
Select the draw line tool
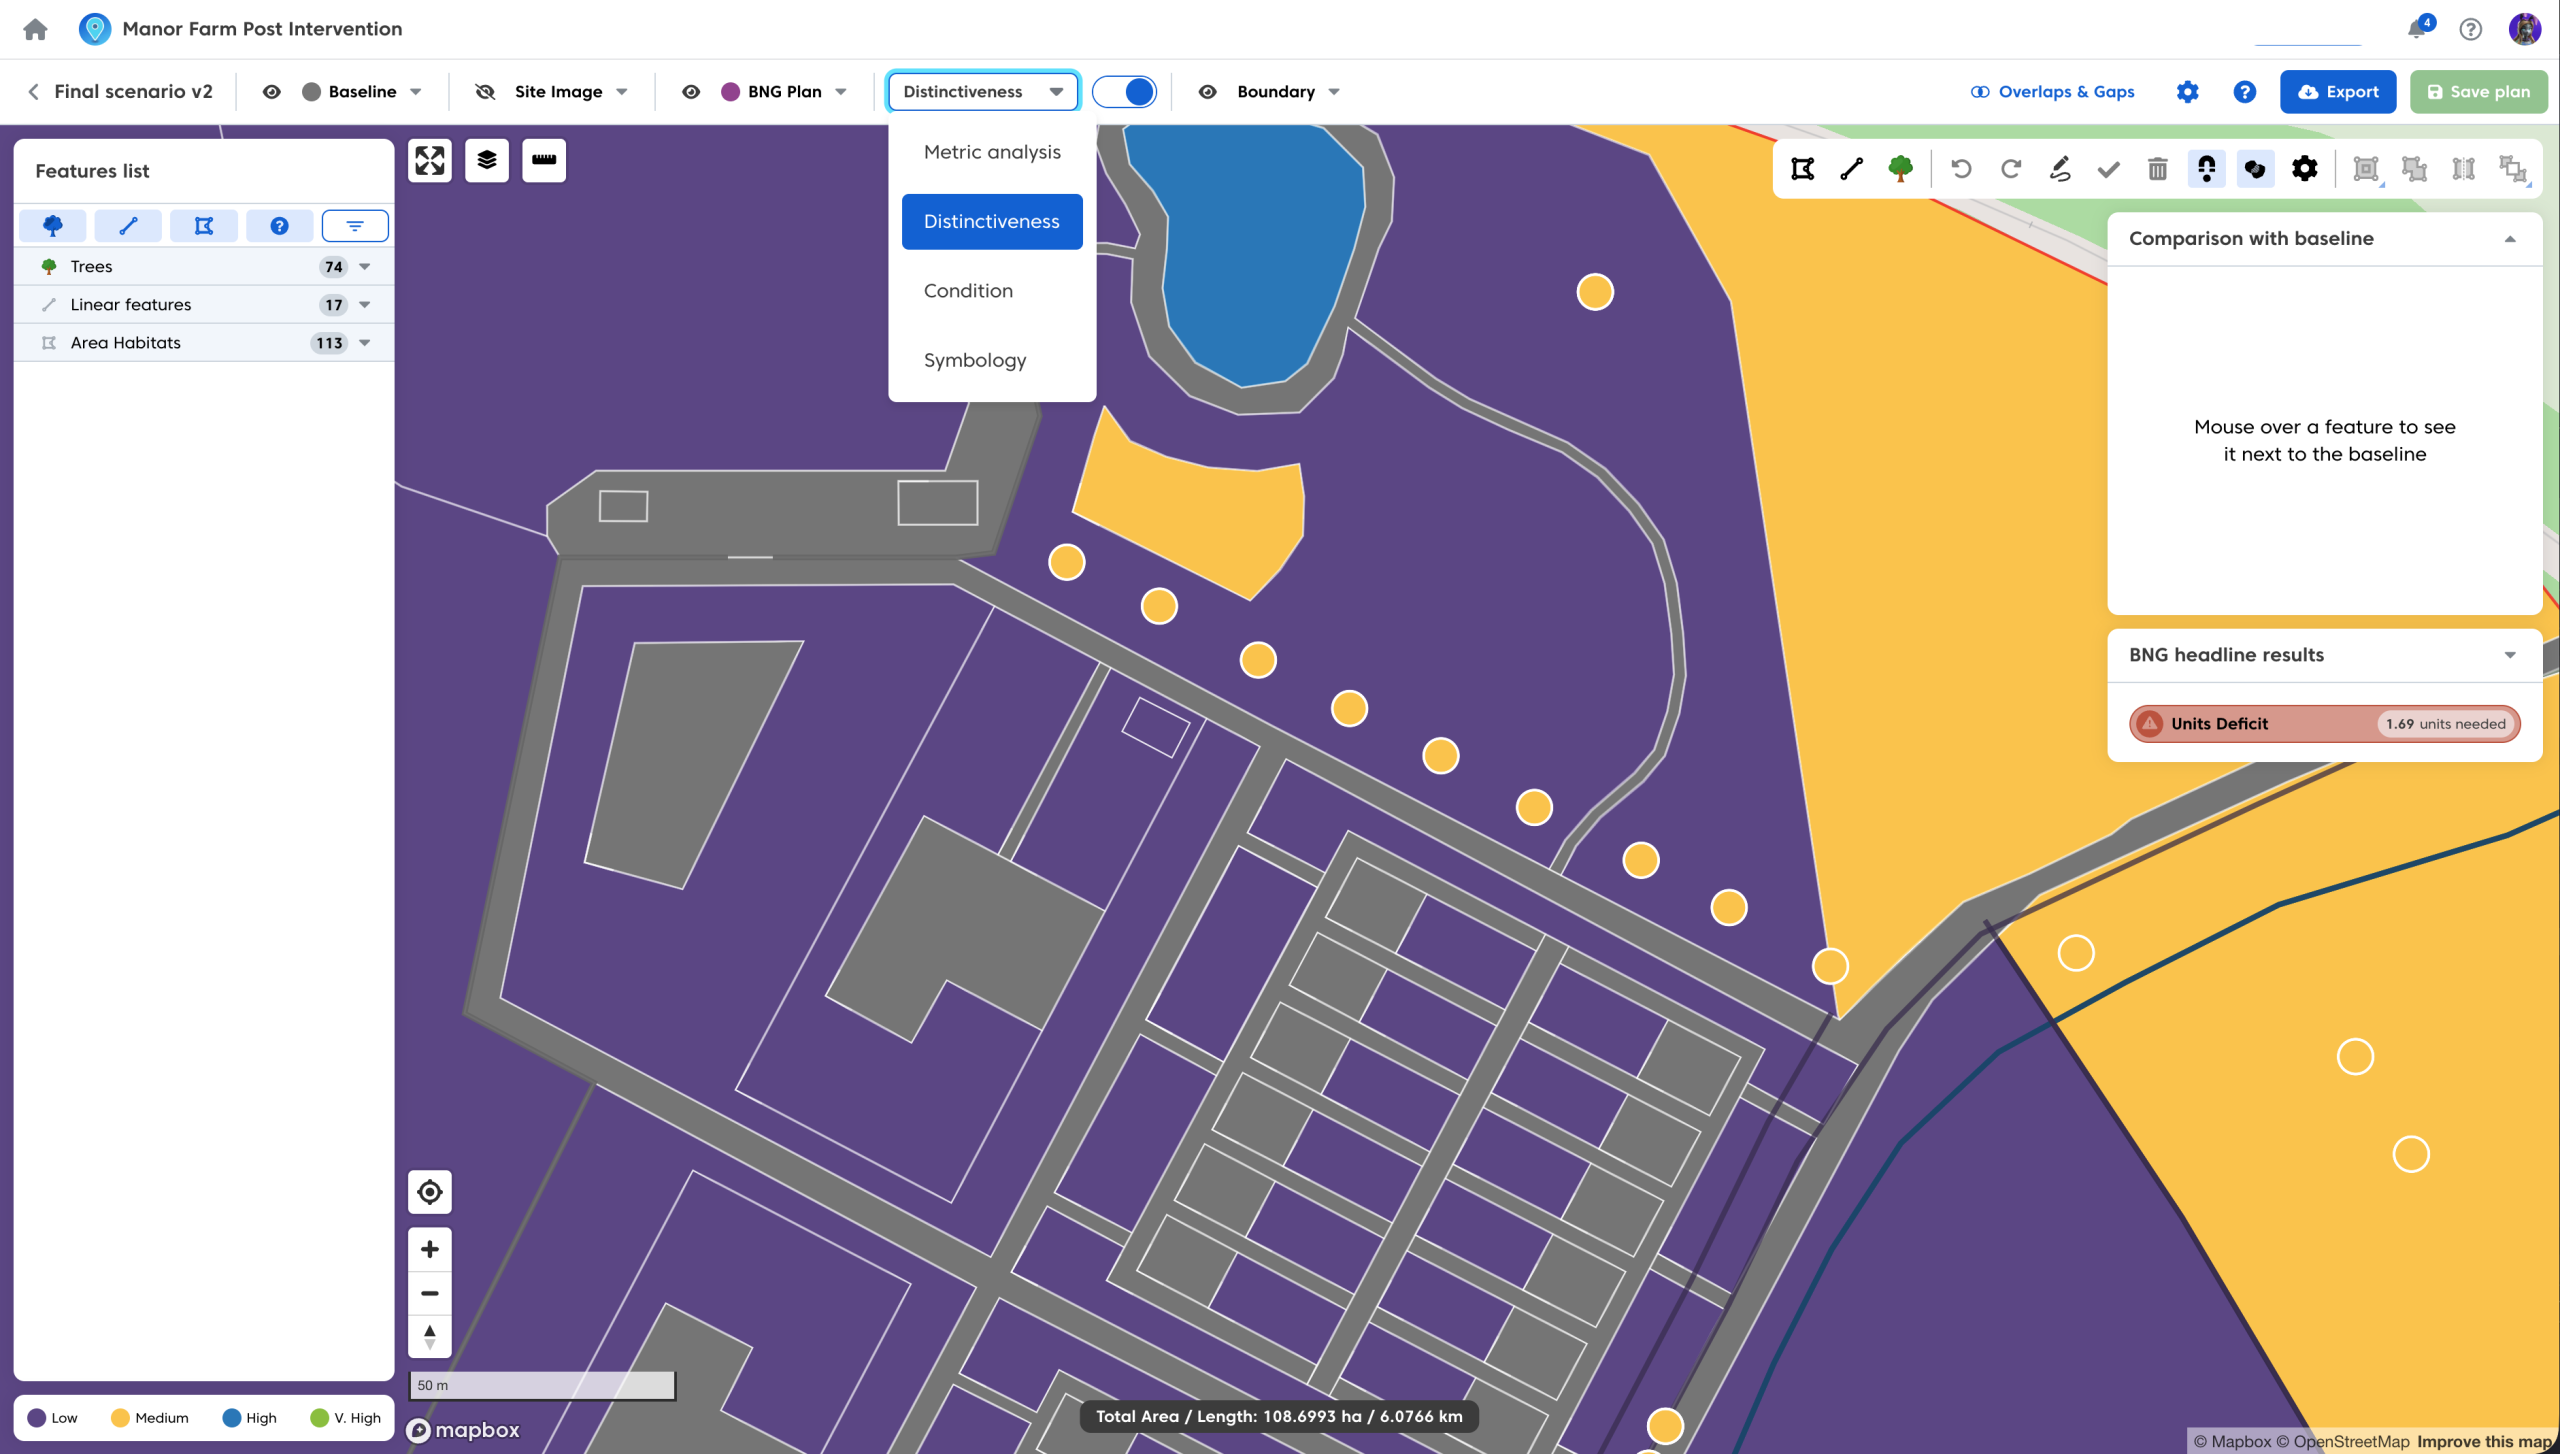click(x=1851, y=169)
